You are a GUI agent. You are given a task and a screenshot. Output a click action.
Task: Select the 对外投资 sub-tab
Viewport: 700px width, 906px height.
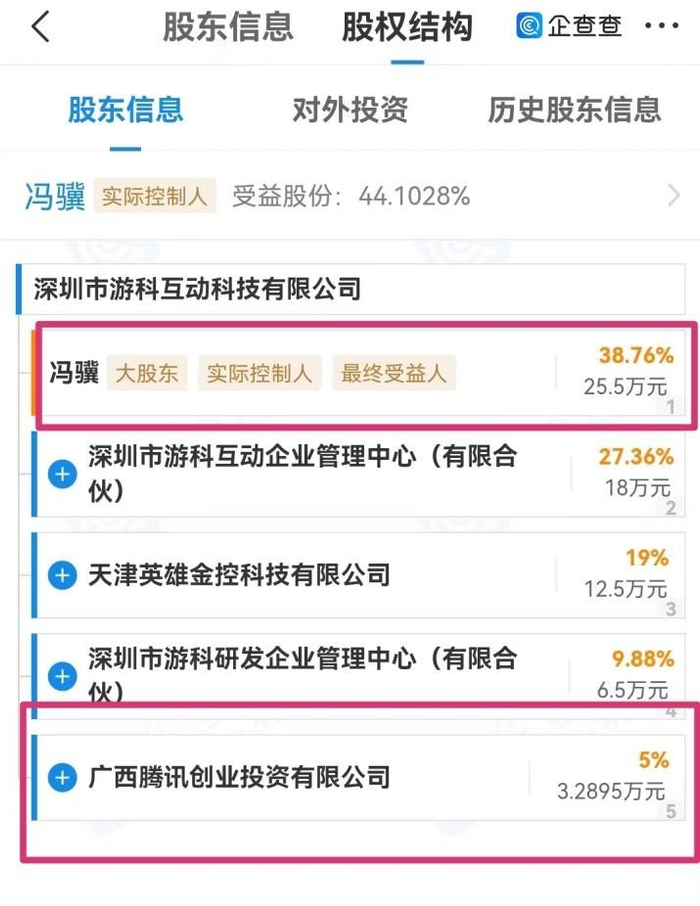[x=350, y=109]
